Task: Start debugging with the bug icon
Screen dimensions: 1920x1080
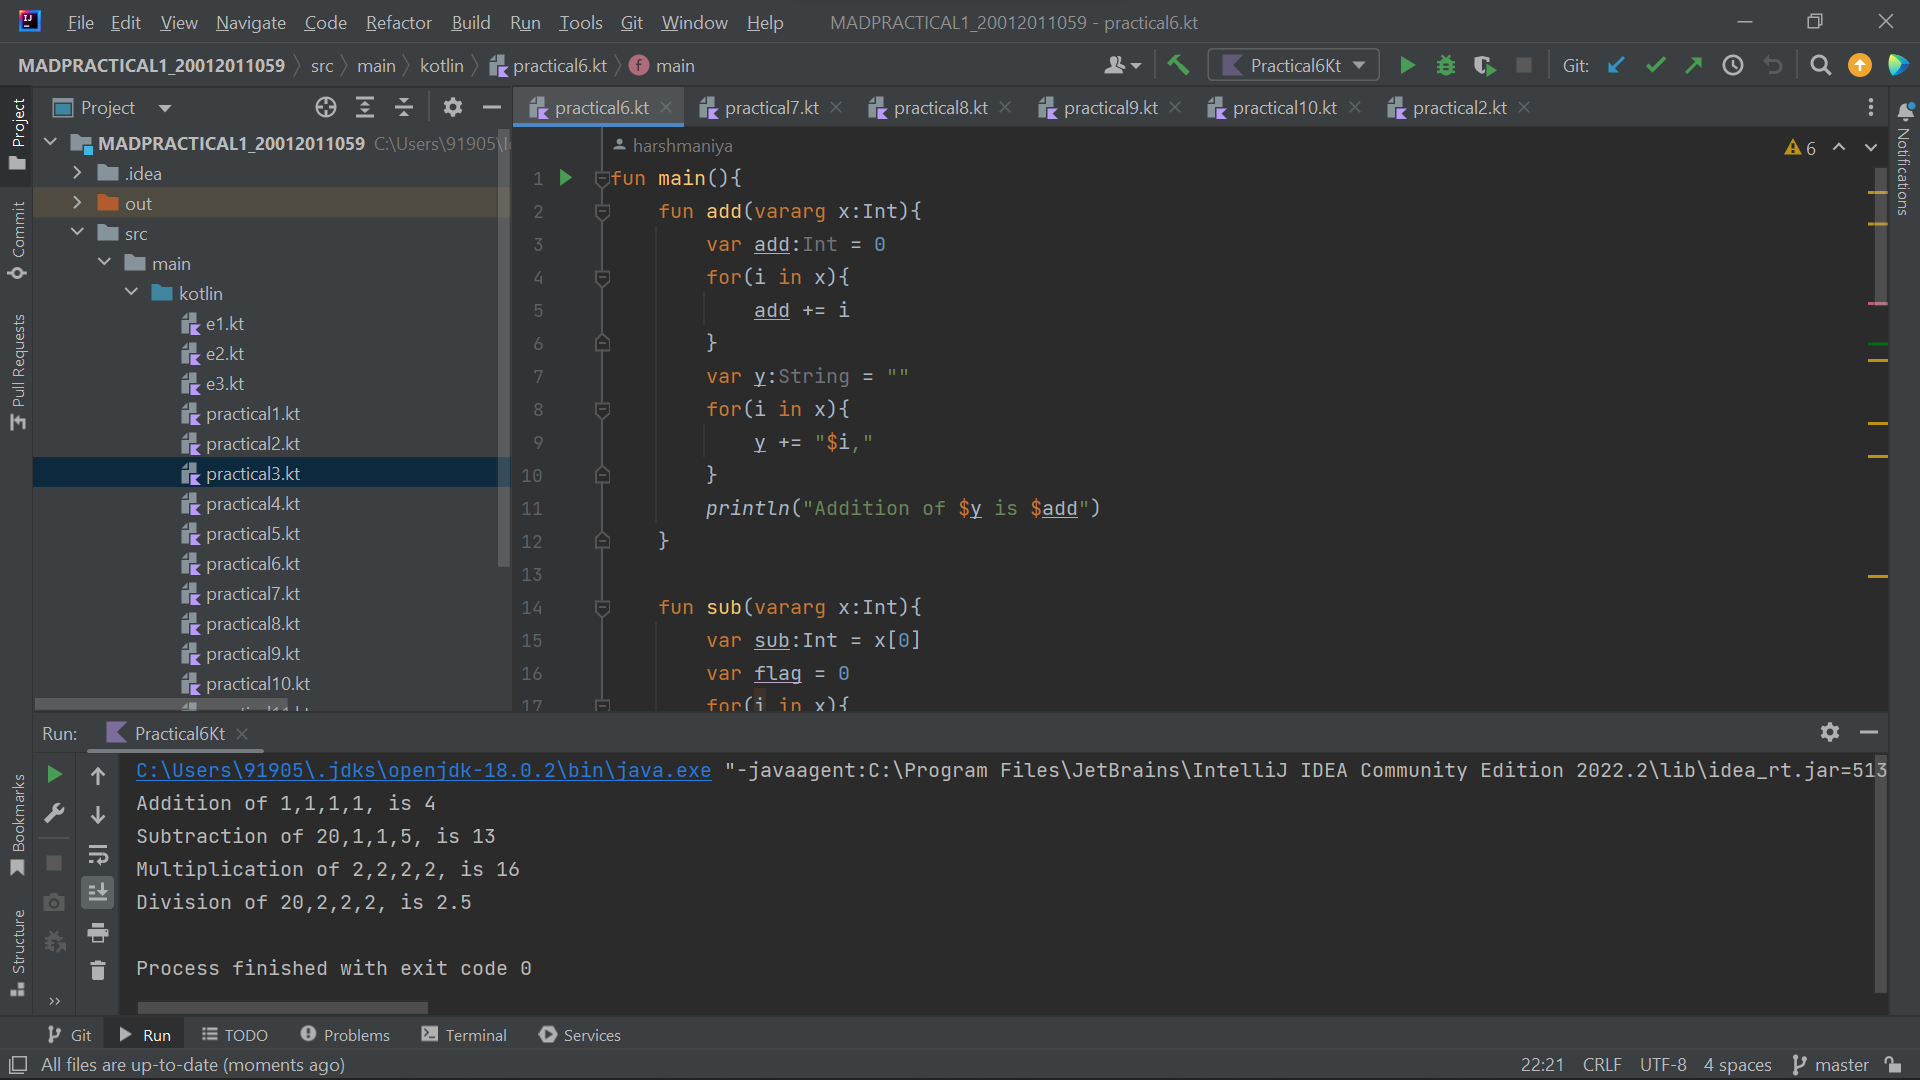Action: pos(1445,66)
